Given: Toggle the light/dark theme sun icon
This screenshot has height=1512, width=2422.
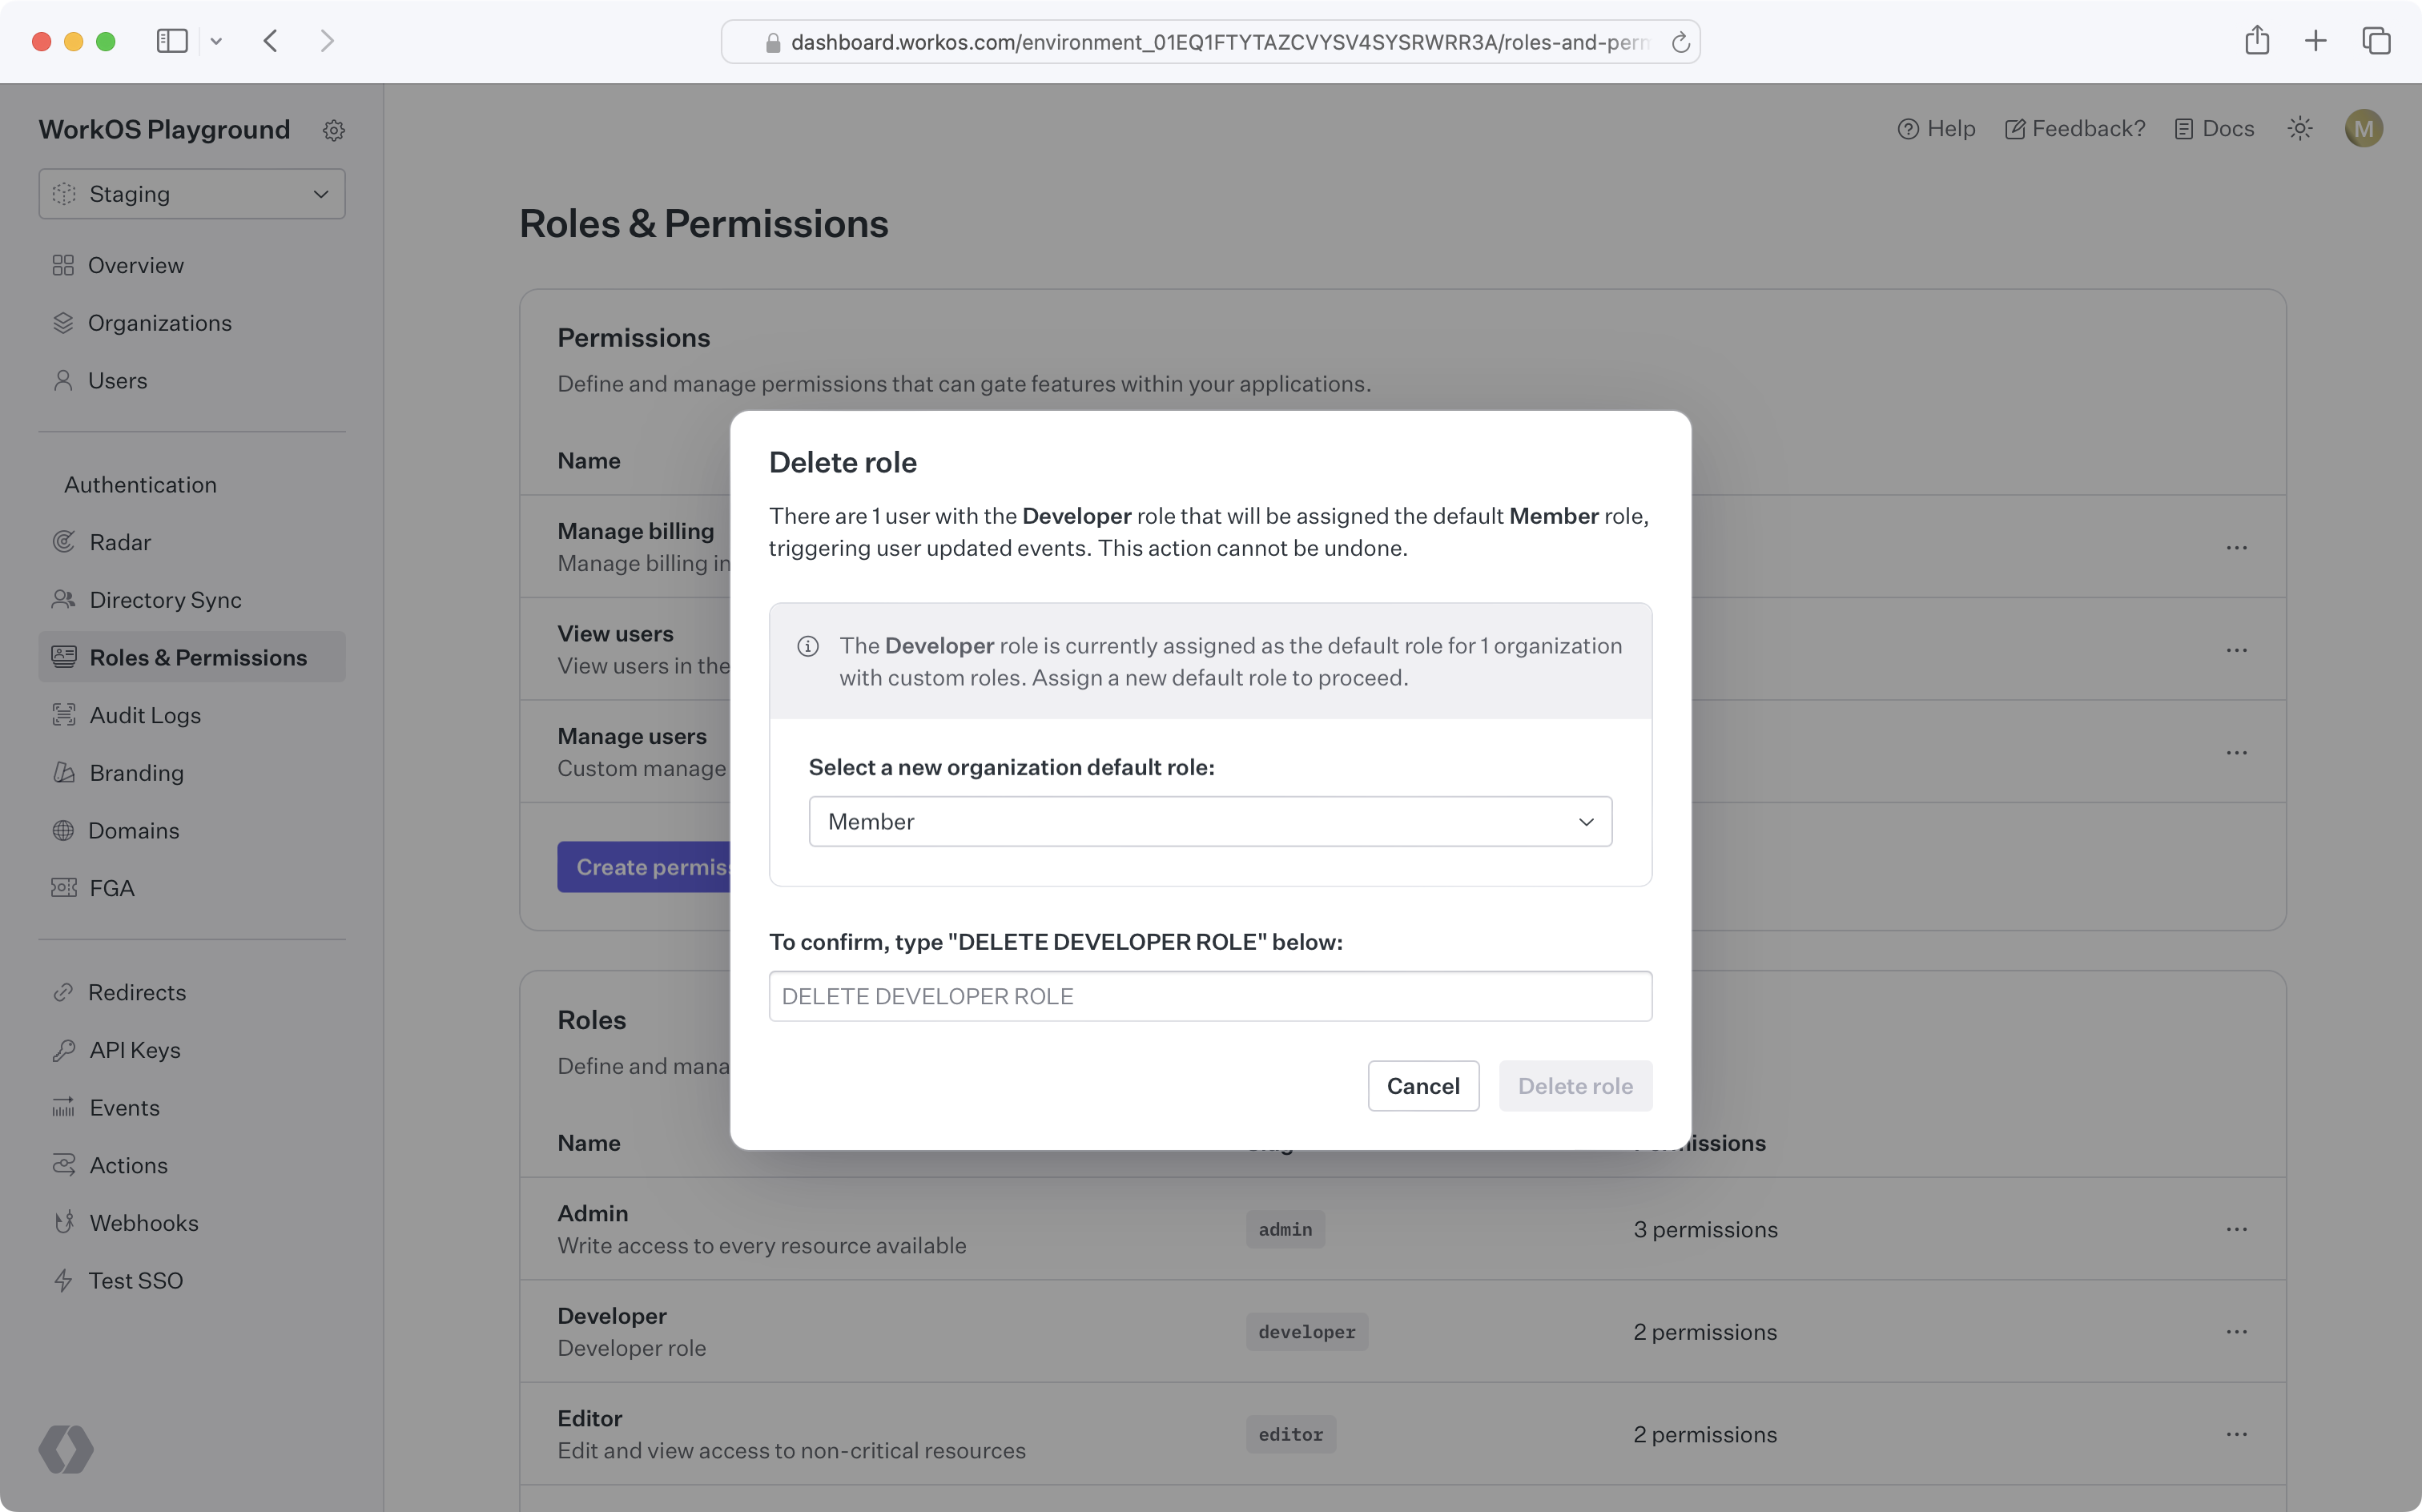Looking at the screenshot, I should point(2299,129).
